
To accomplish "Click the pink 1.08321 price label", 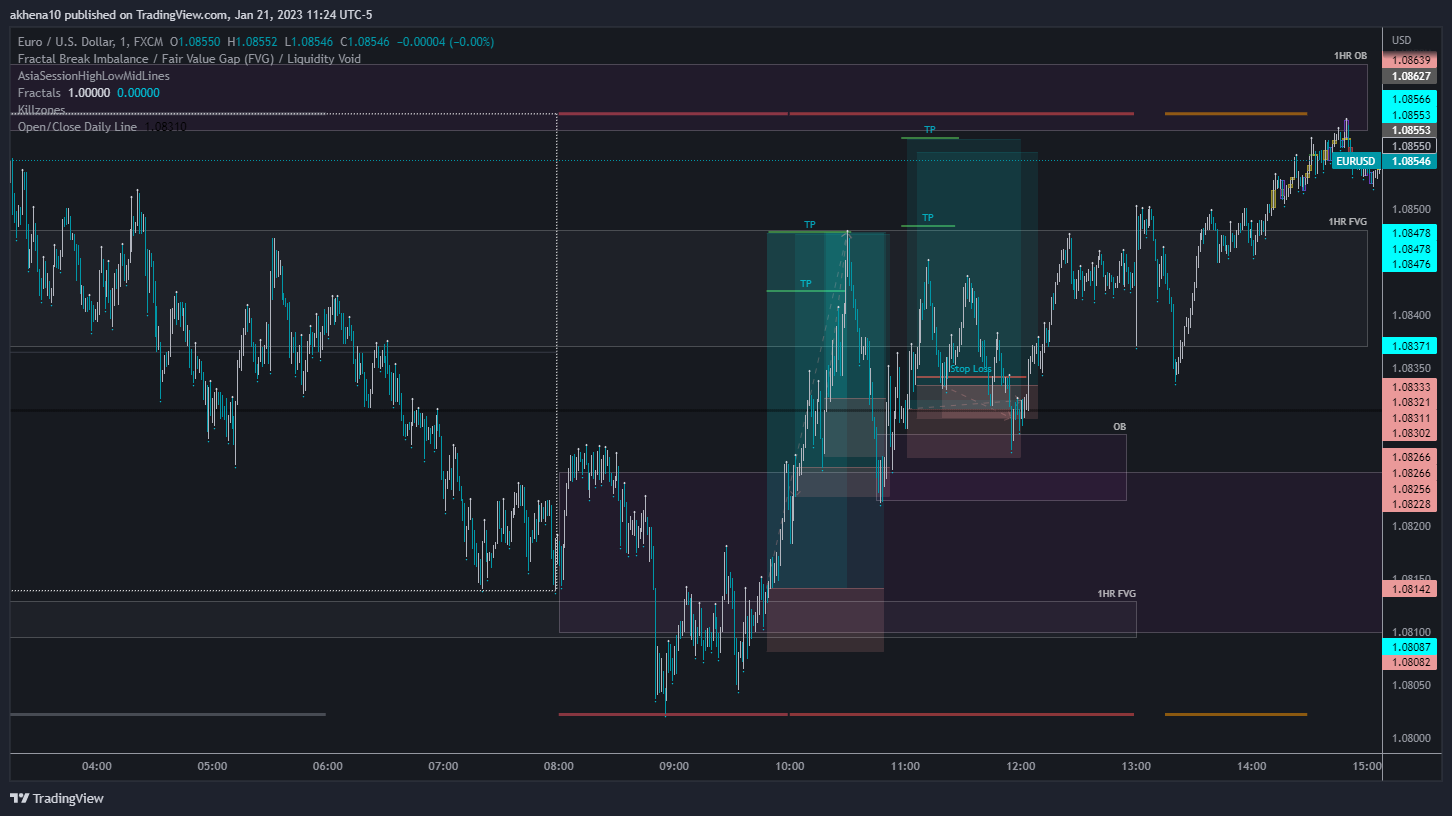I will tap(1410, 402).
